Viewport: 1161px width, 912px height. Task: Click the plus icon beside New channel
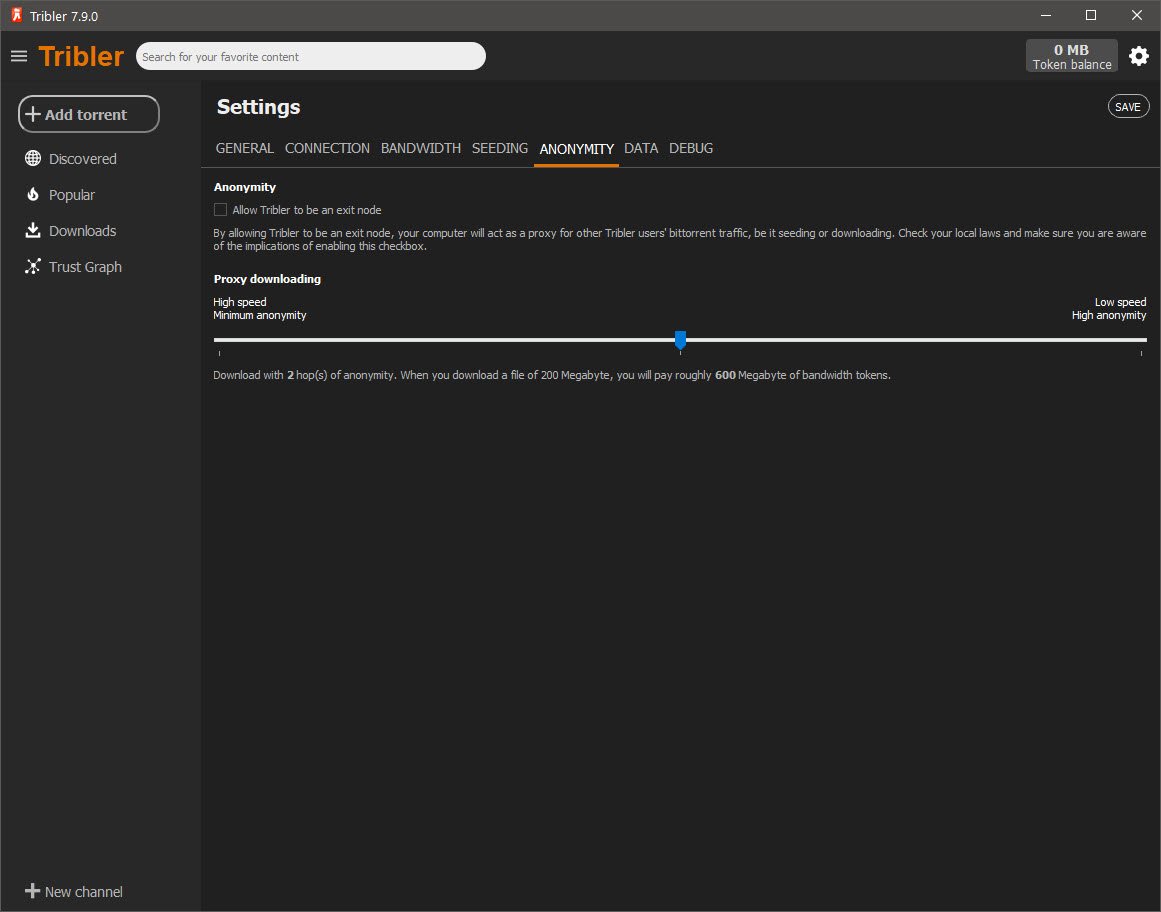[x=32, y=891]
